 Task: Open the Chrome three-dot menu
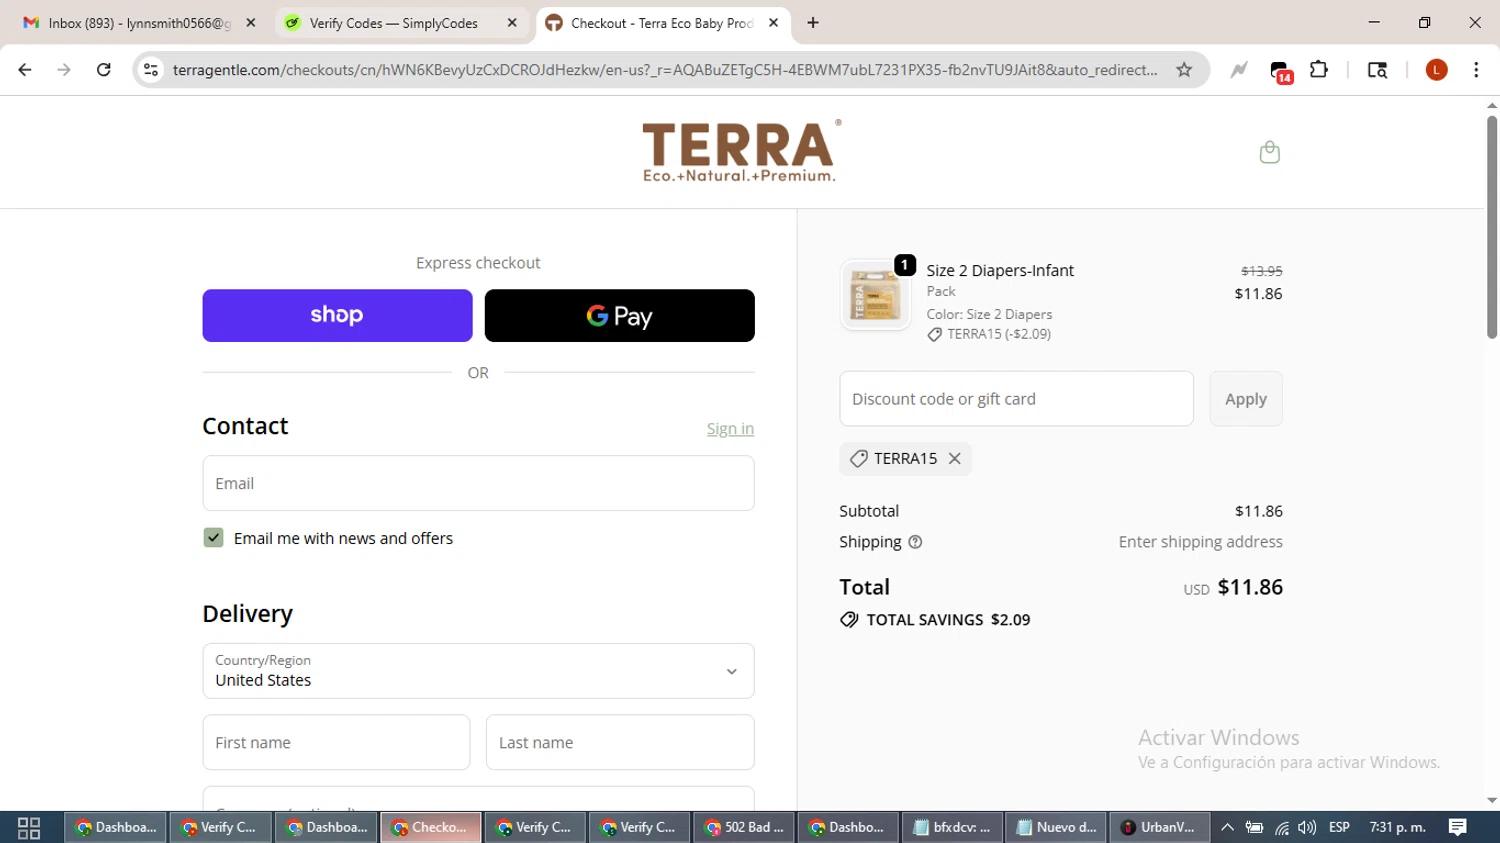pos(1476,70)
